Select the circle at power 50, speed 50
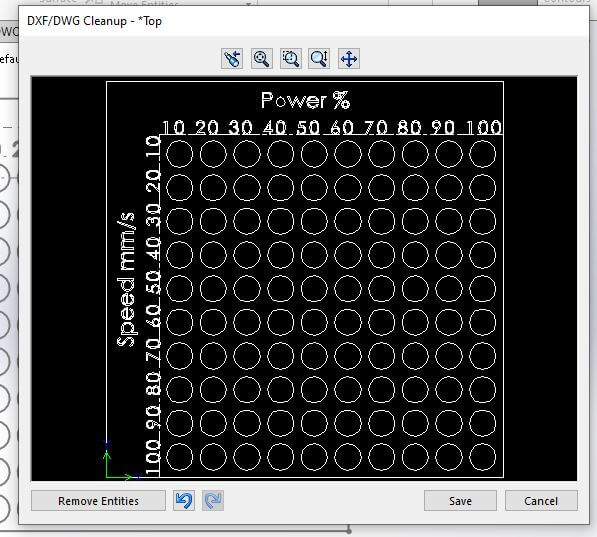The height and width of the screenshot is (537, 597). click(x=314, y=289)
